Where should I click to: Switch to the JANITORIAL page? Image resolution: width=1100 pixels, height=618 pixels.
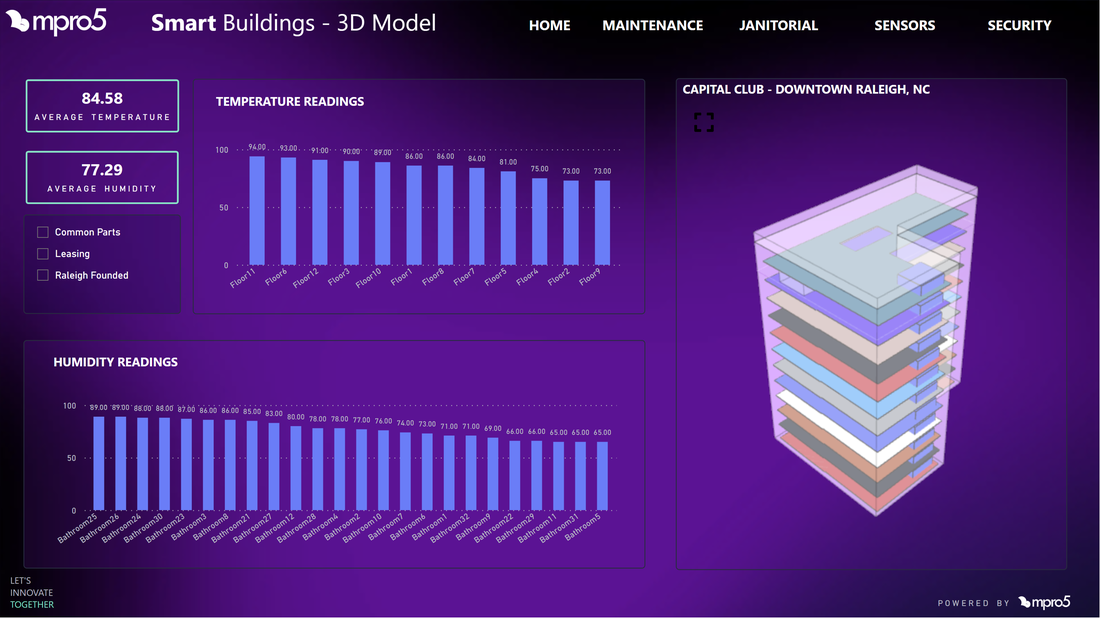click(778, 25)
